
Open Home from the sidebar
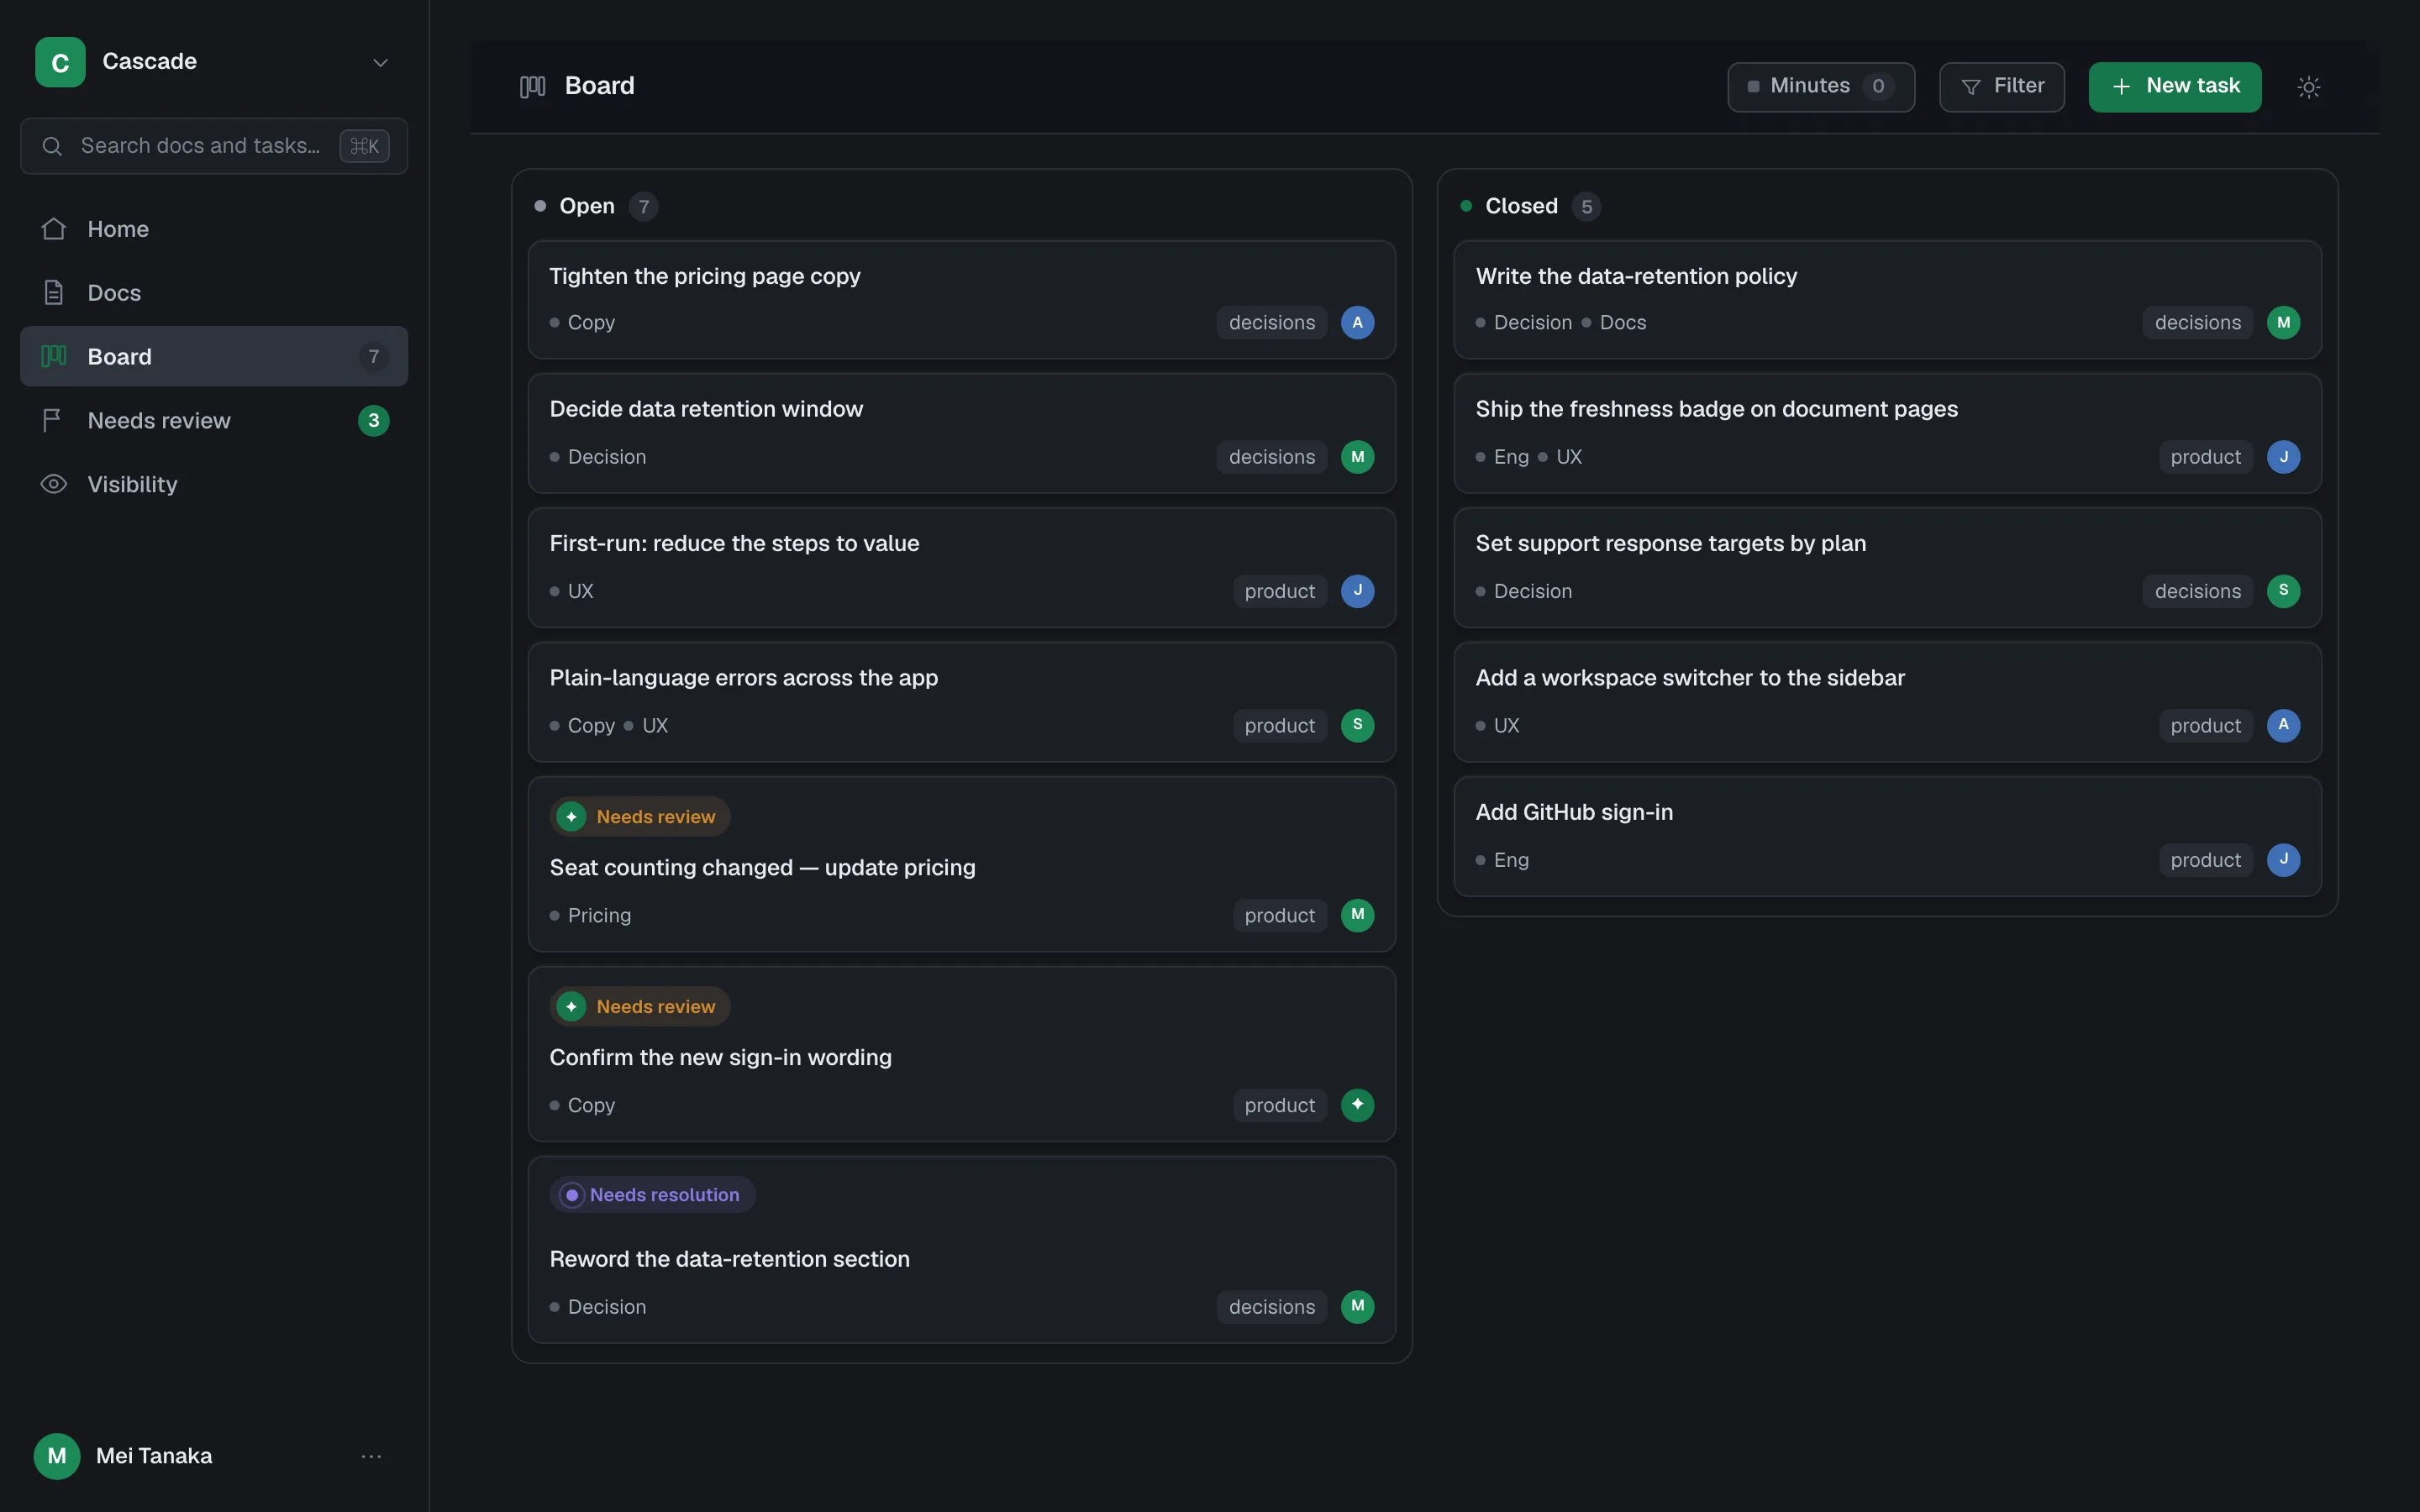point(214,229)
